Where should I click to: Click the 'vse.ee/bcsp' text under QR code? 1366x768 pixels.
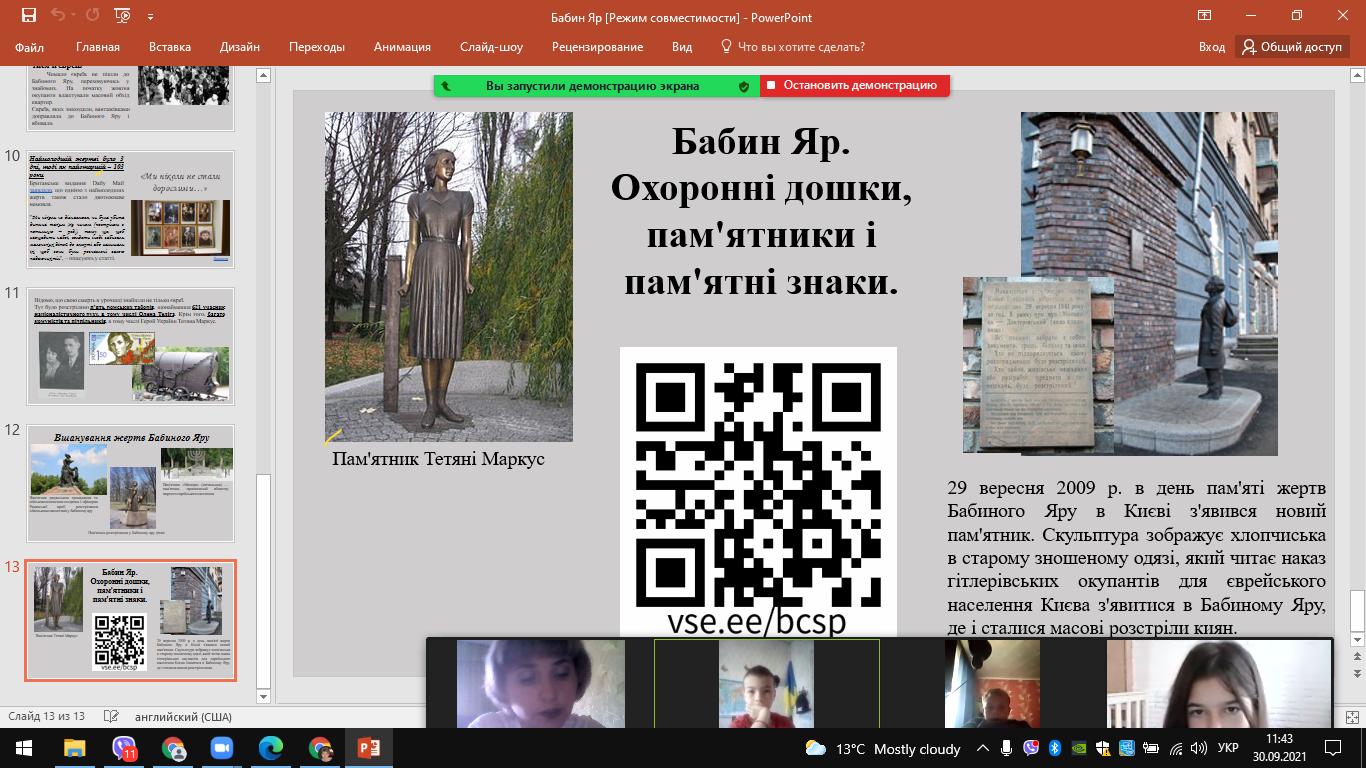(x=757, y=622)
